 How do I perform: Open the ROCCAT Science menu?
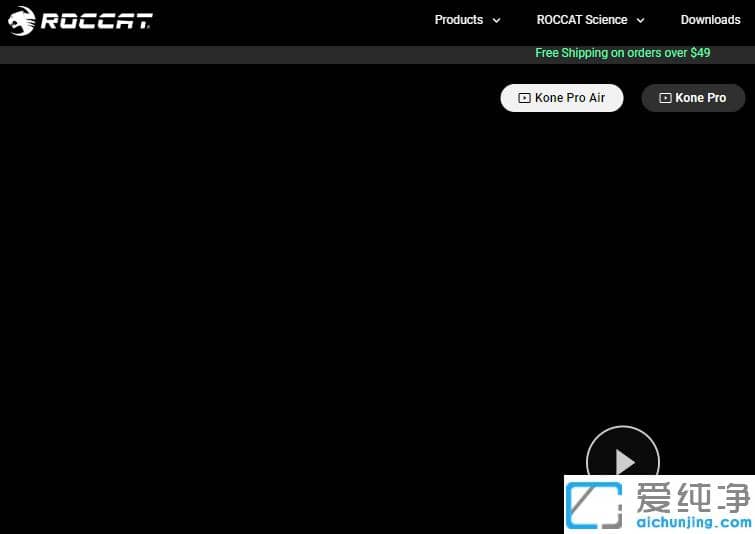pos(582,20)
